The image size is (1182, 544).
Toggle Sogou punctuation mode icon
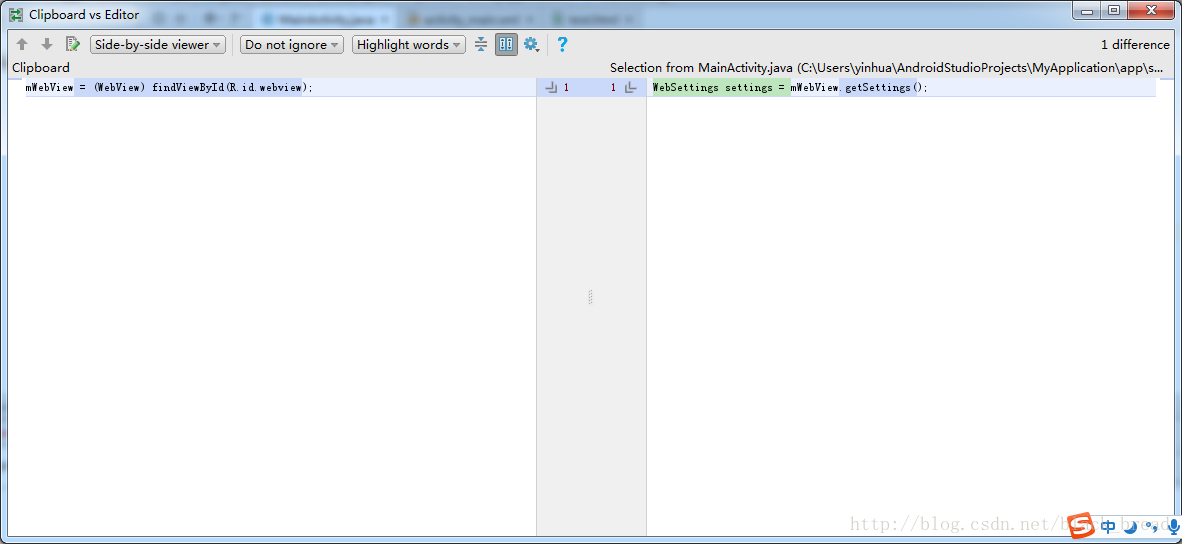(x=1153, y=527)
